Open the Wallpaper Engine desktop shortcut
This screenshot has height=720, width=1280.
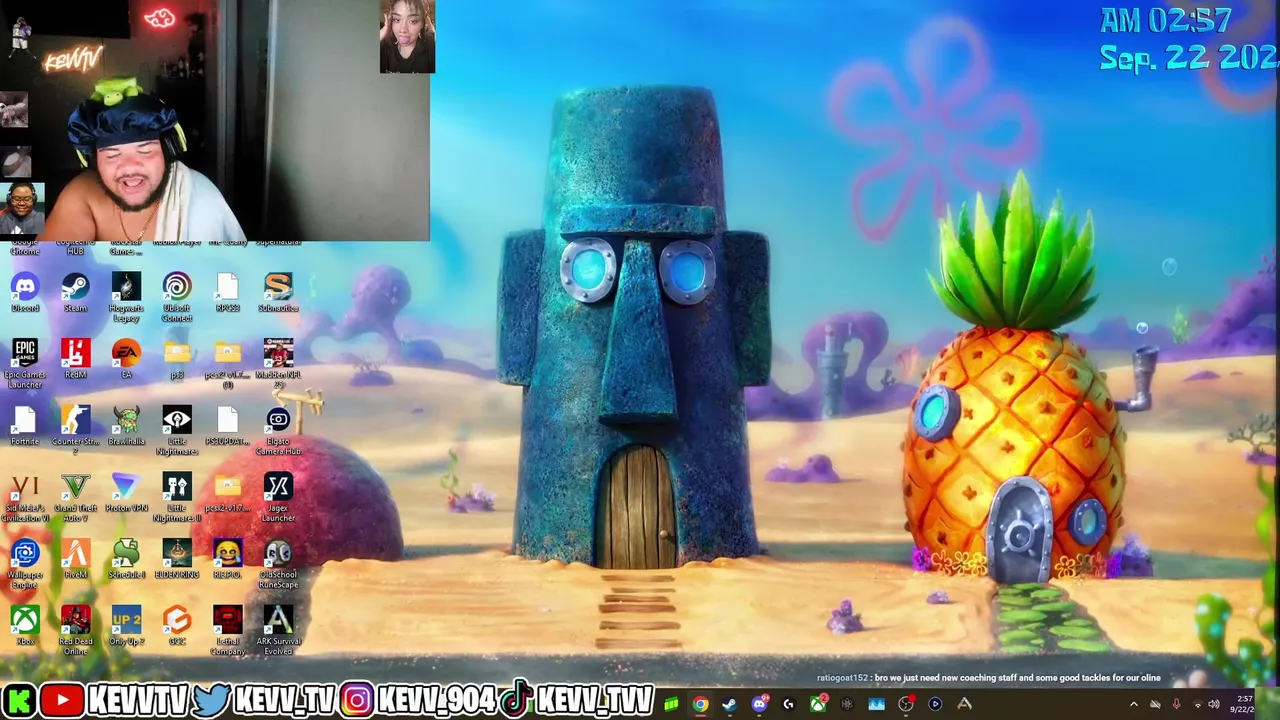(x=25, y=564)
